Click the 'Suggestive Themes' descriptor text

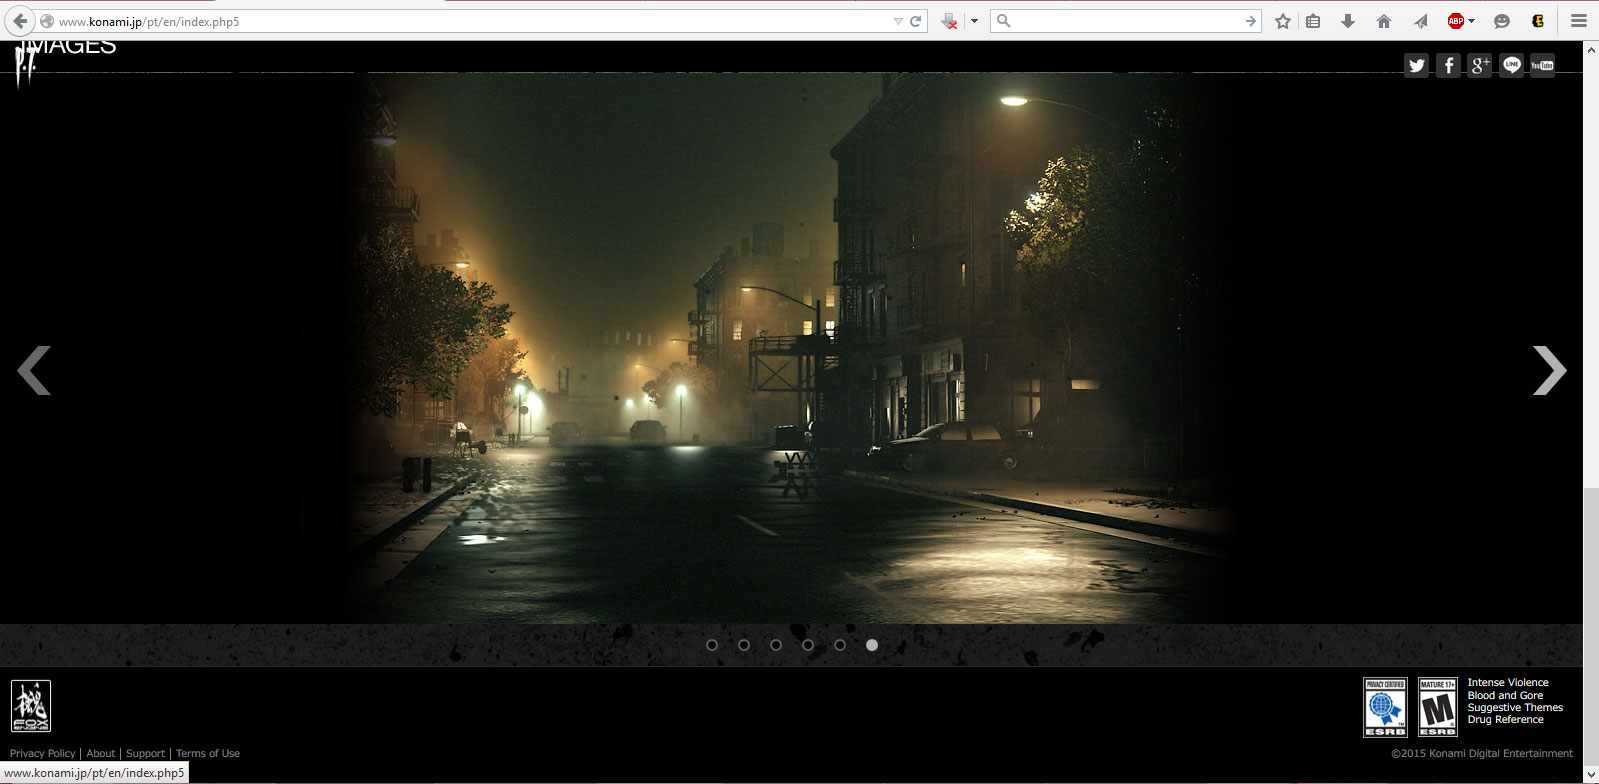click(x=1515, y=707)
